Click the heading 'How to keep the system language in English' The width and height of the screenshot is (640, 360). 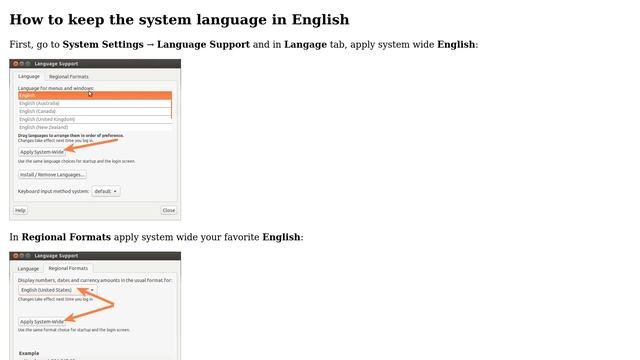click(x=179, y=19)
